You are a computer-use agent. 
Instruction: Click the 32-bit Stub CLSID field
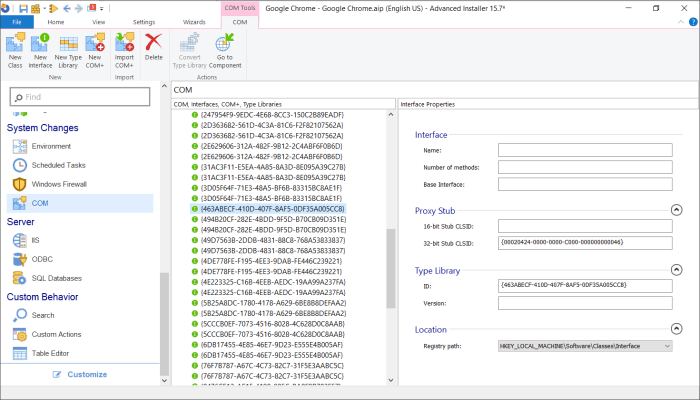coord(585,243)
